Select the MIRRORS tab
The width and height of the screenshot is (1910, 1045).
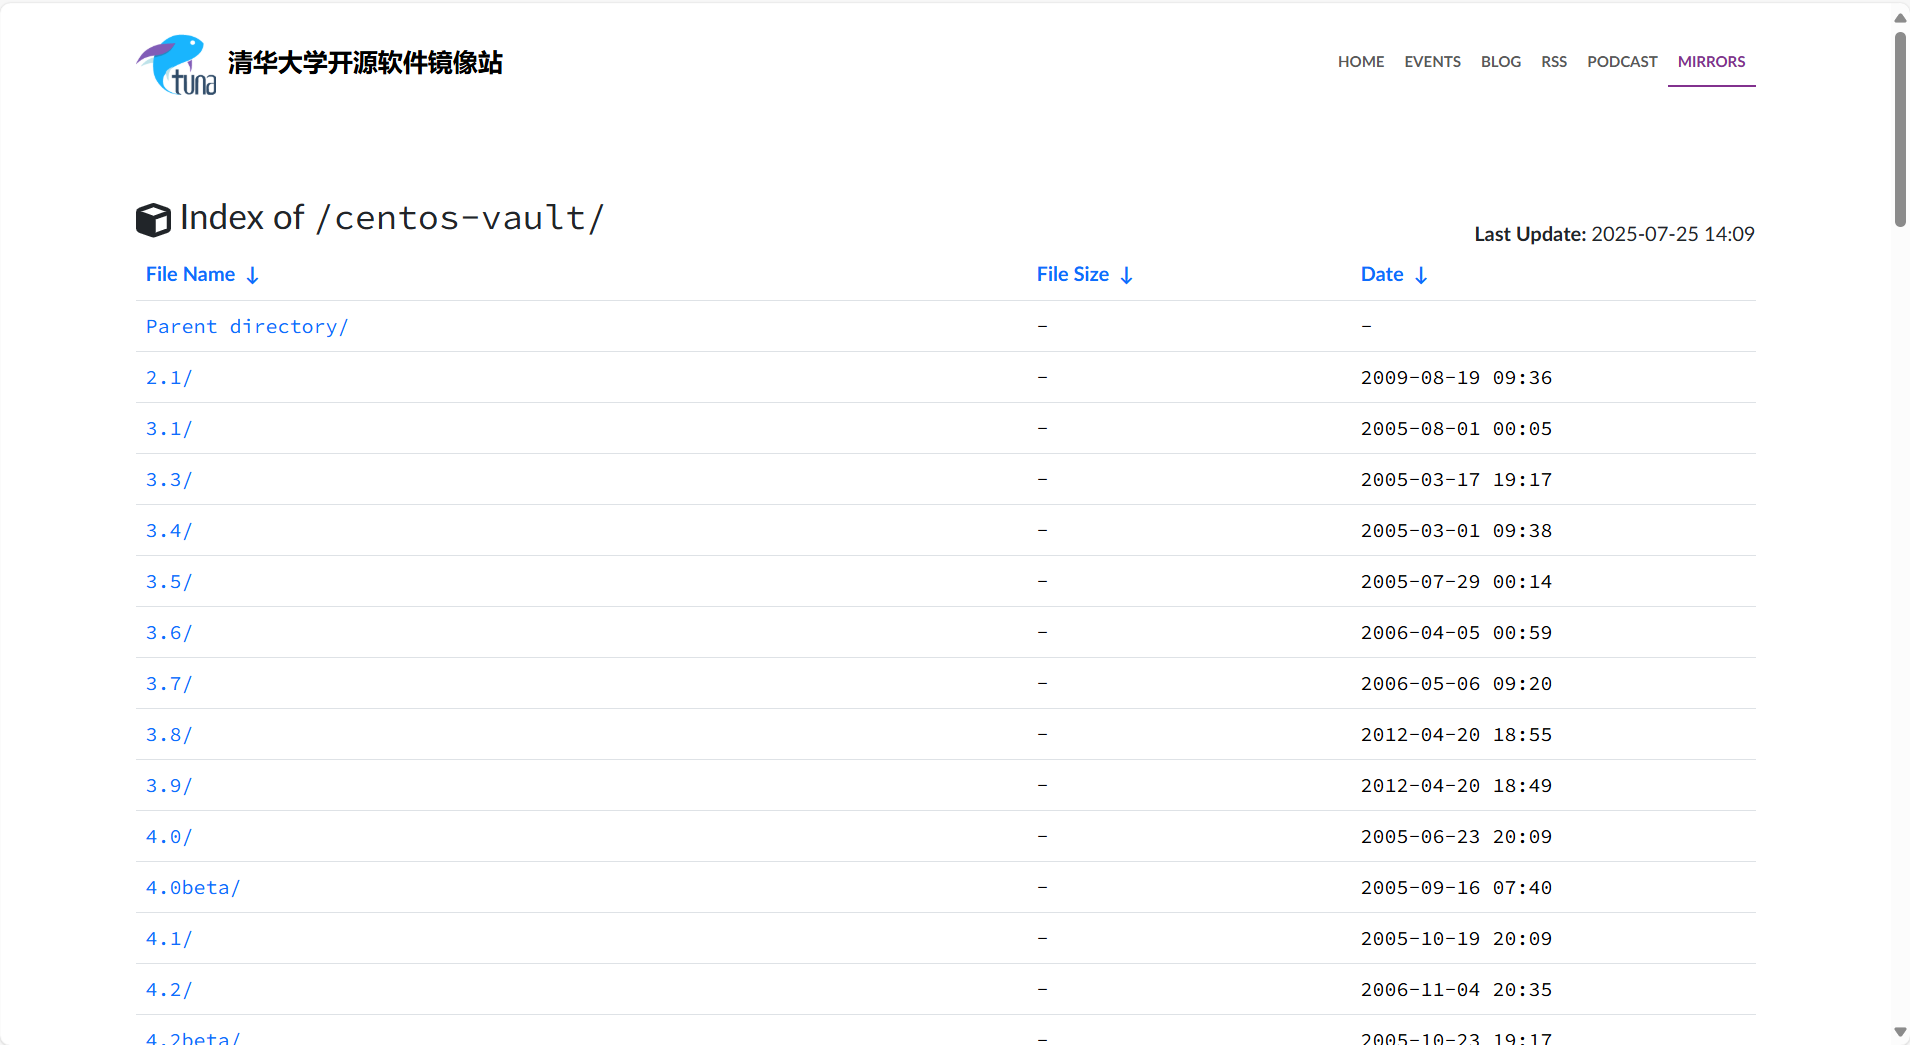tap(1711, 62)
